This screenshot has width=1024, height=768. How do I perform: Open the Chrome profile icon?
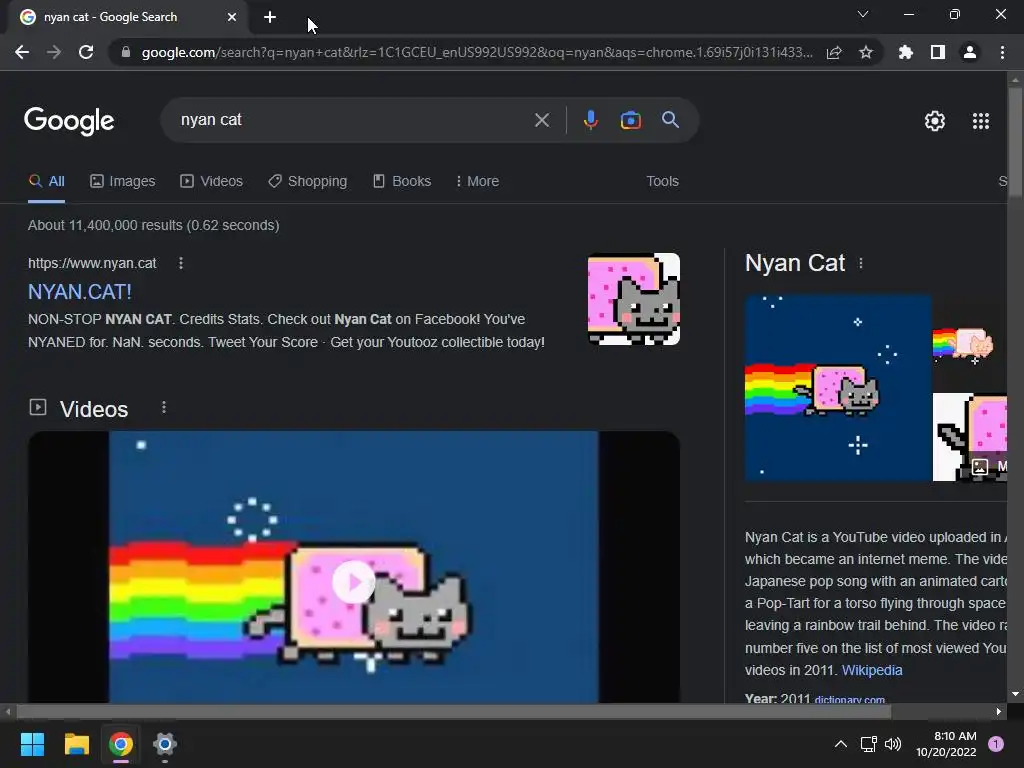click(970, 52)
